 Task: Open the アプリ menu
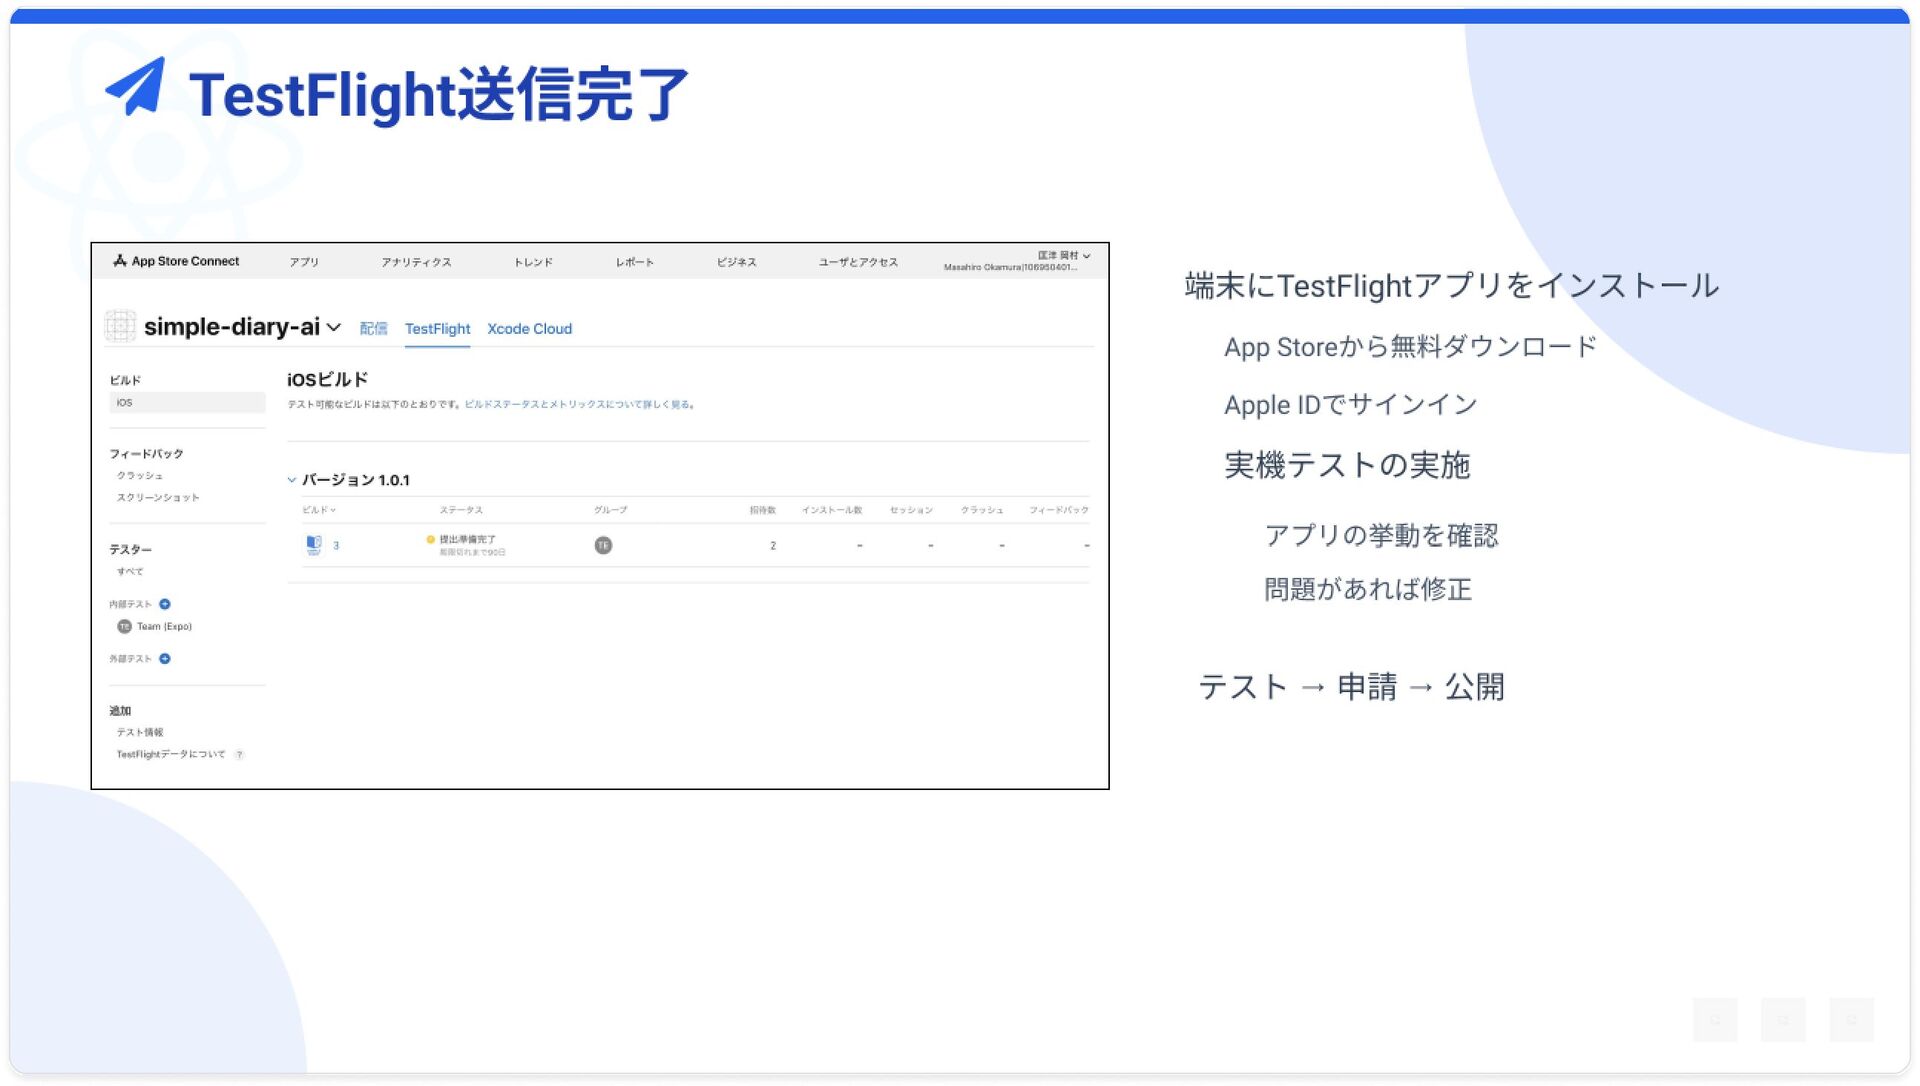point(304,262)
